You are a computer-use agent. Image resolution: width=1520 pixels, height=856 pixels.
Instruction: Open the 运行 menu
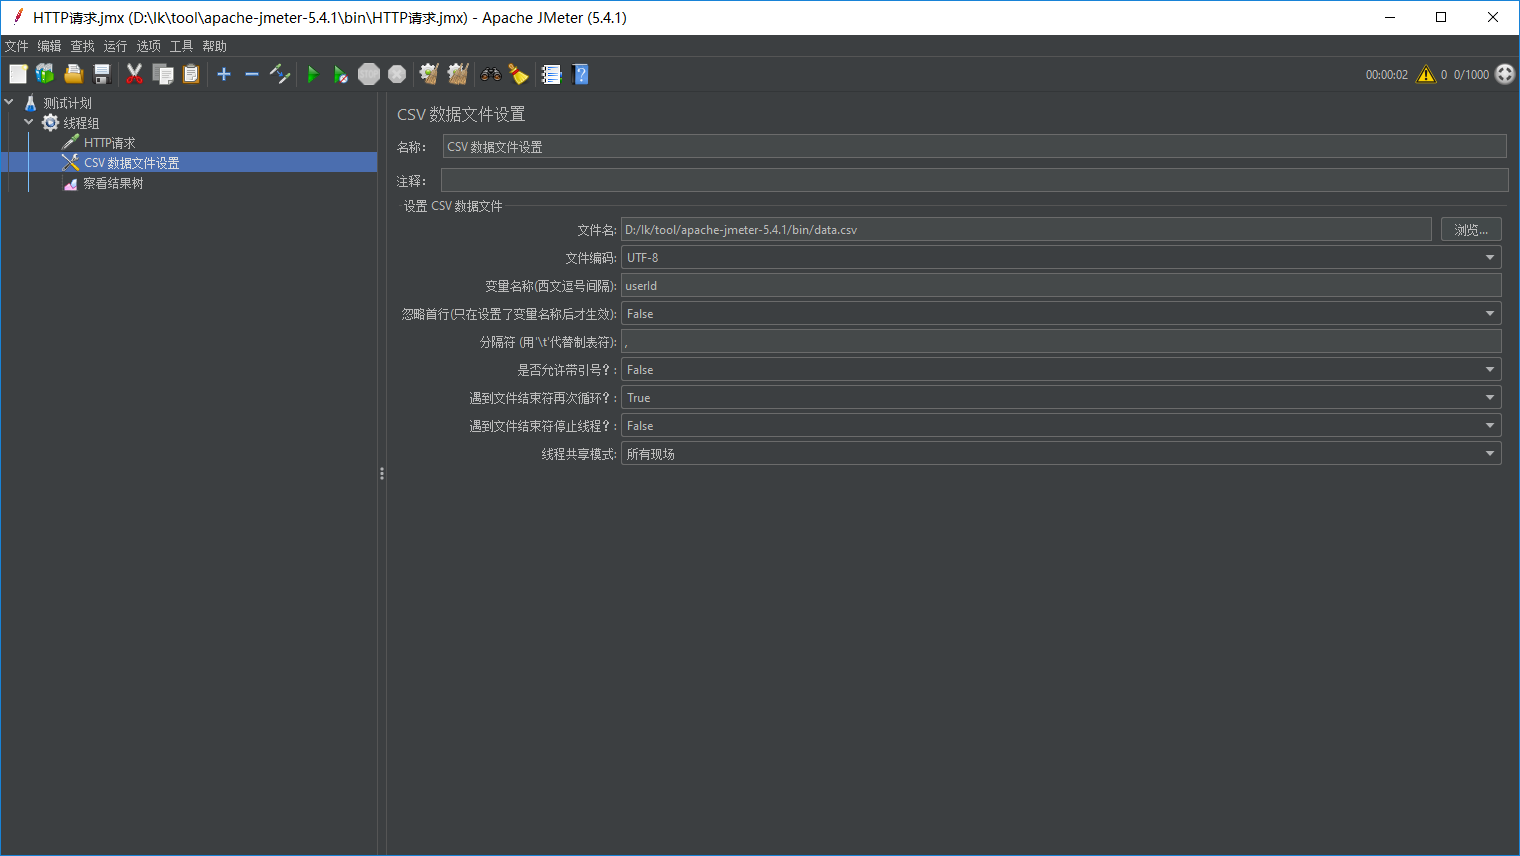[114, 45]
